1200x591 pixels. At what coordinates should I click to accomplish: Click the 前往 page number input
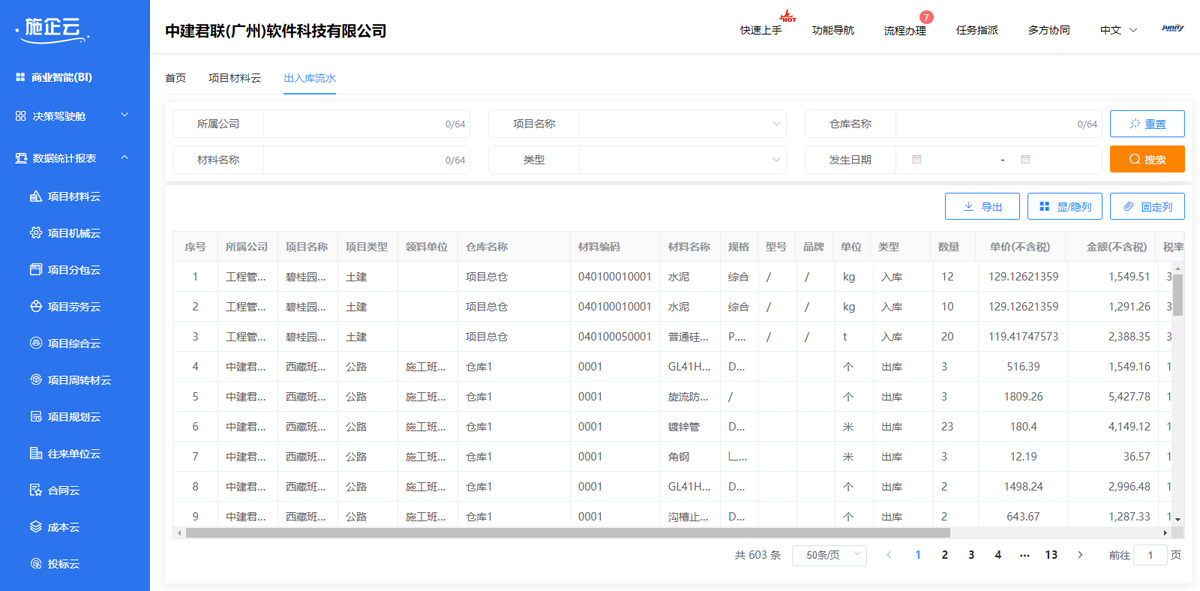tap(1150, 555)
